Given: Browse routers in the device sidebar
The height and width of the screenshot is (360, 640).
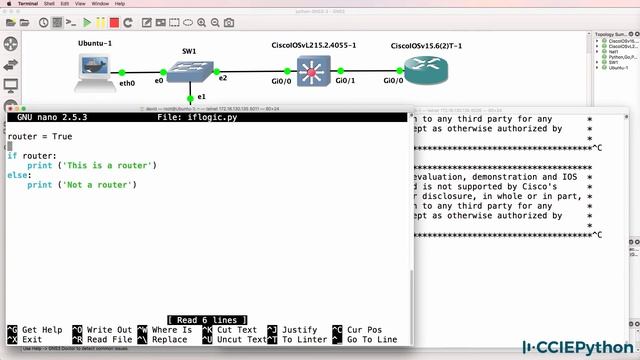Looking at the screenshot, I should pos(11,44).
